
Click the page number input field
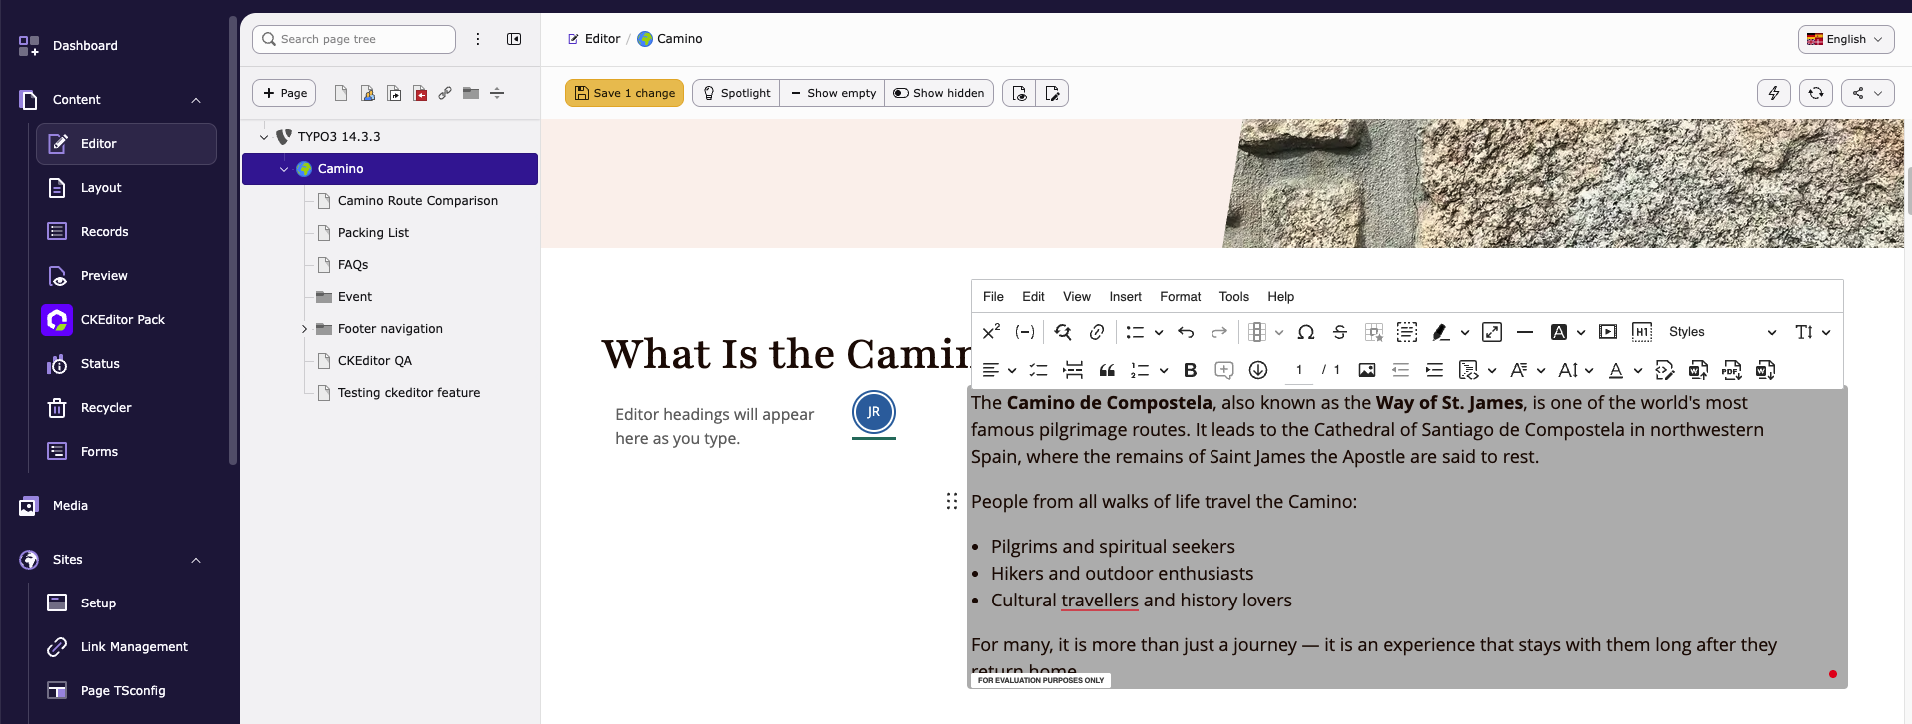(1299, 370)
